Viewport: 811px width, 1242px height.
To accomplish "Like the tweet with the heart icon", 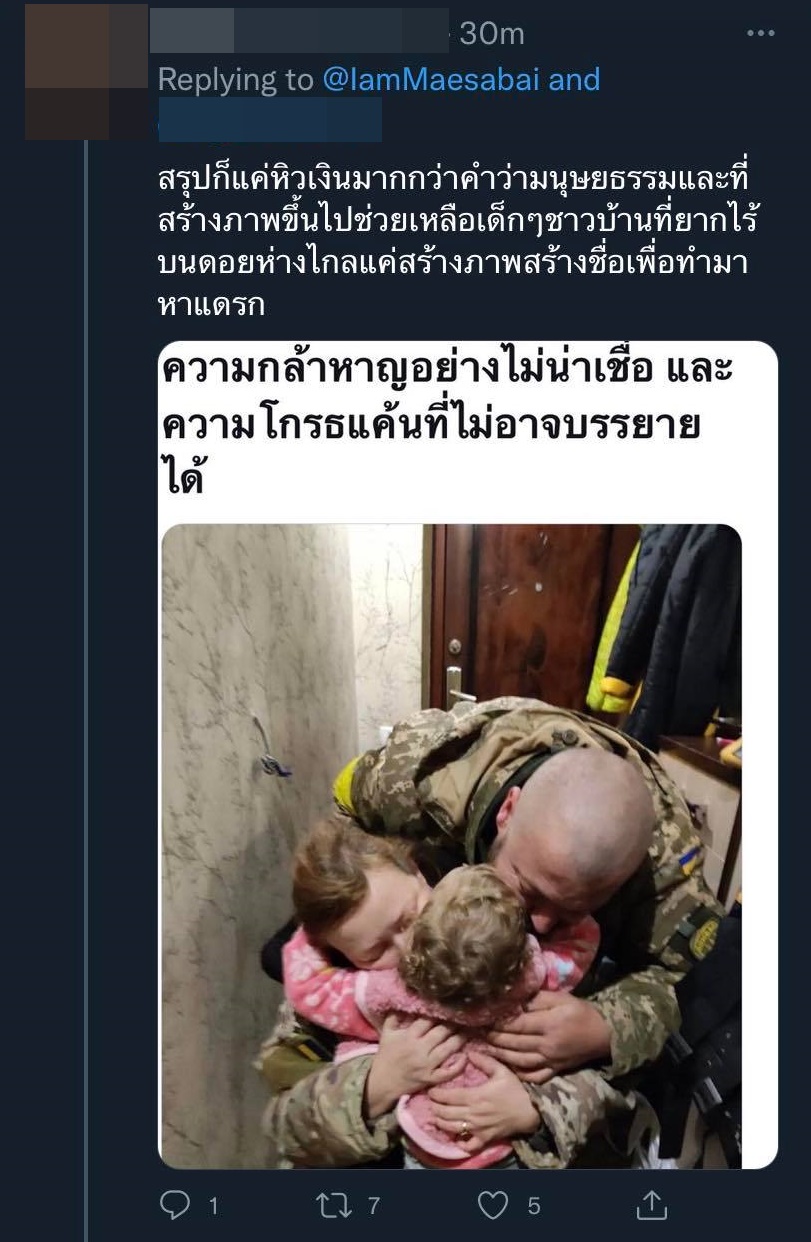I will click(x=493, y=1206).
